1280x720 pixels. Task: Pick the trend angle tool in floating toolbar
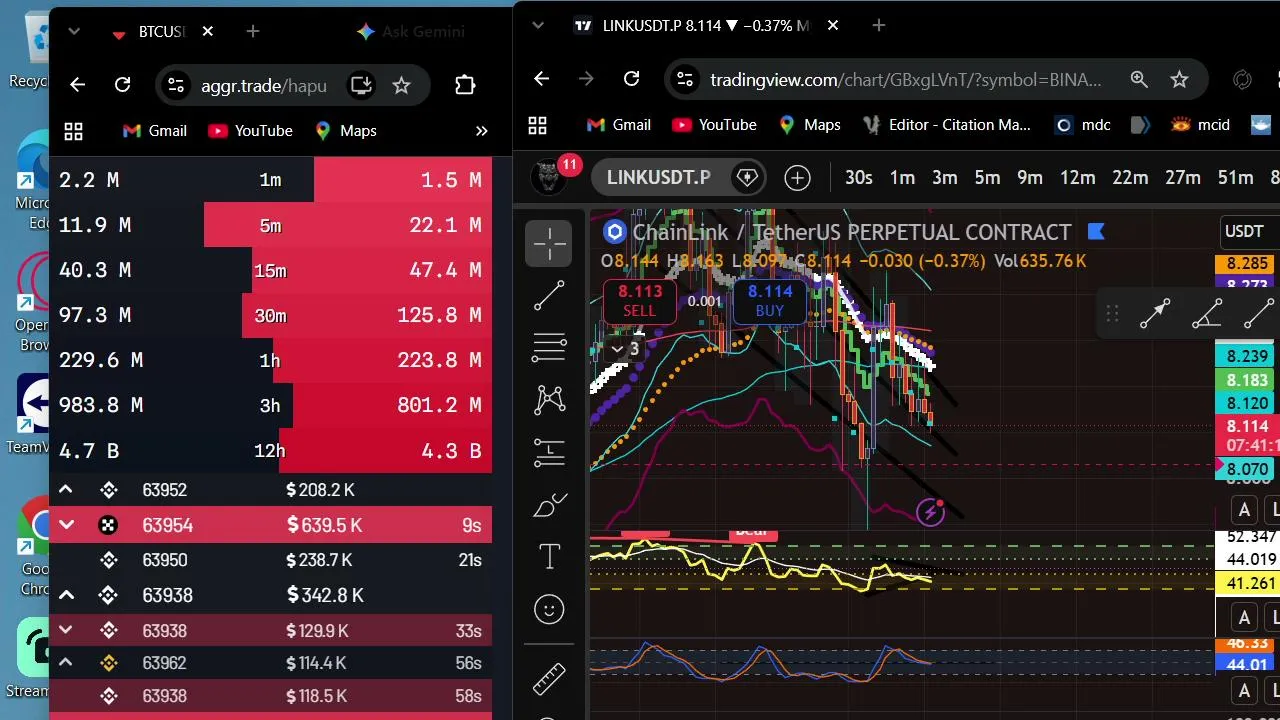(1207, 314)
